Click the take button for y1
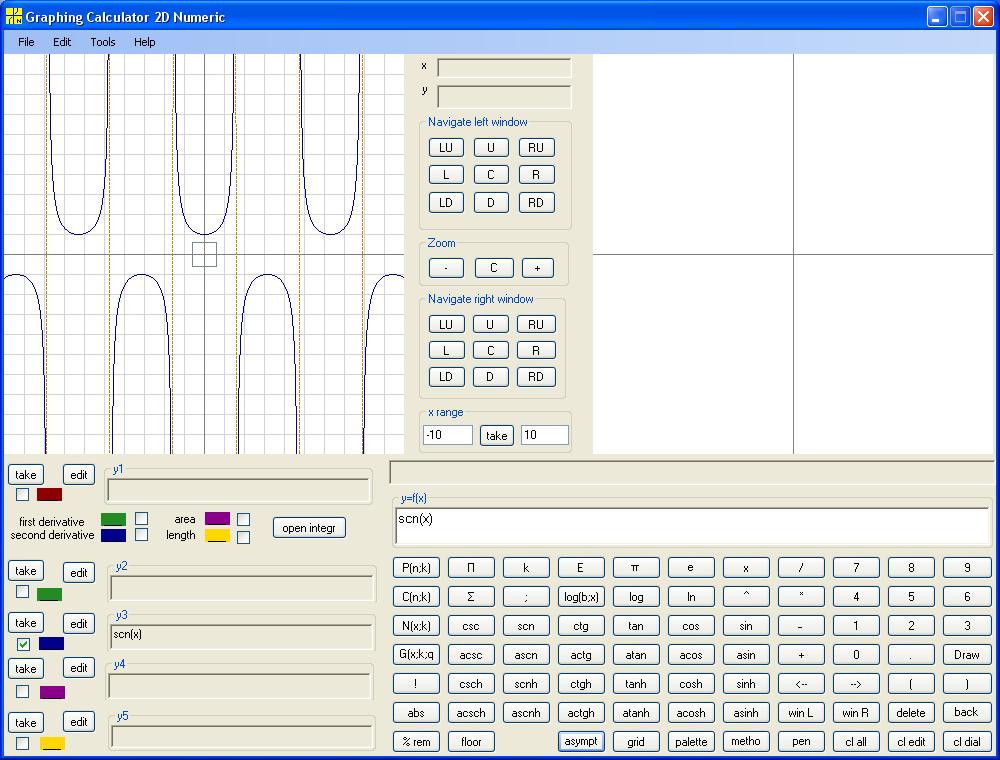Image resolution: width=1000 pixels, height=760 pixels. point(26,475)
